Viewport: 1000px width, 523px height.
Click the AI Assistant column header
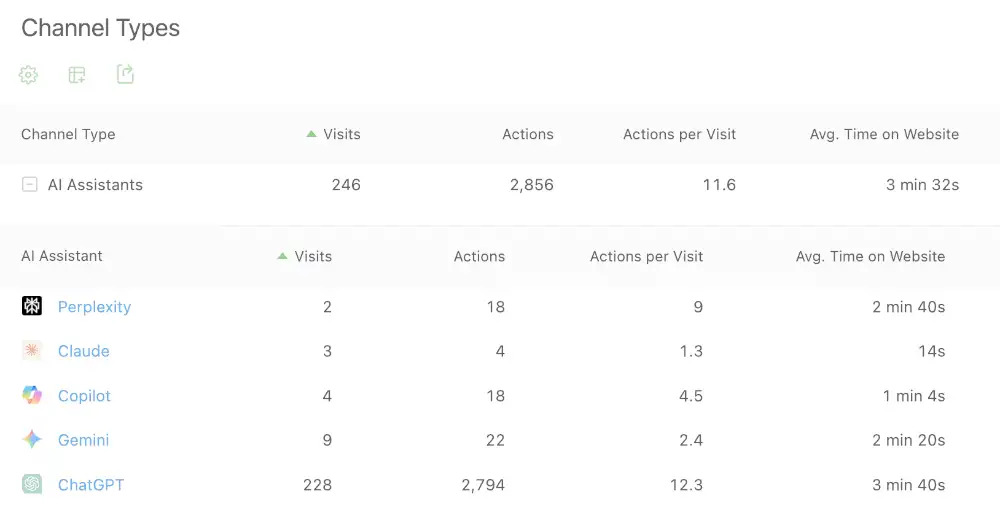pyautogui.click(x=62, y=256)
